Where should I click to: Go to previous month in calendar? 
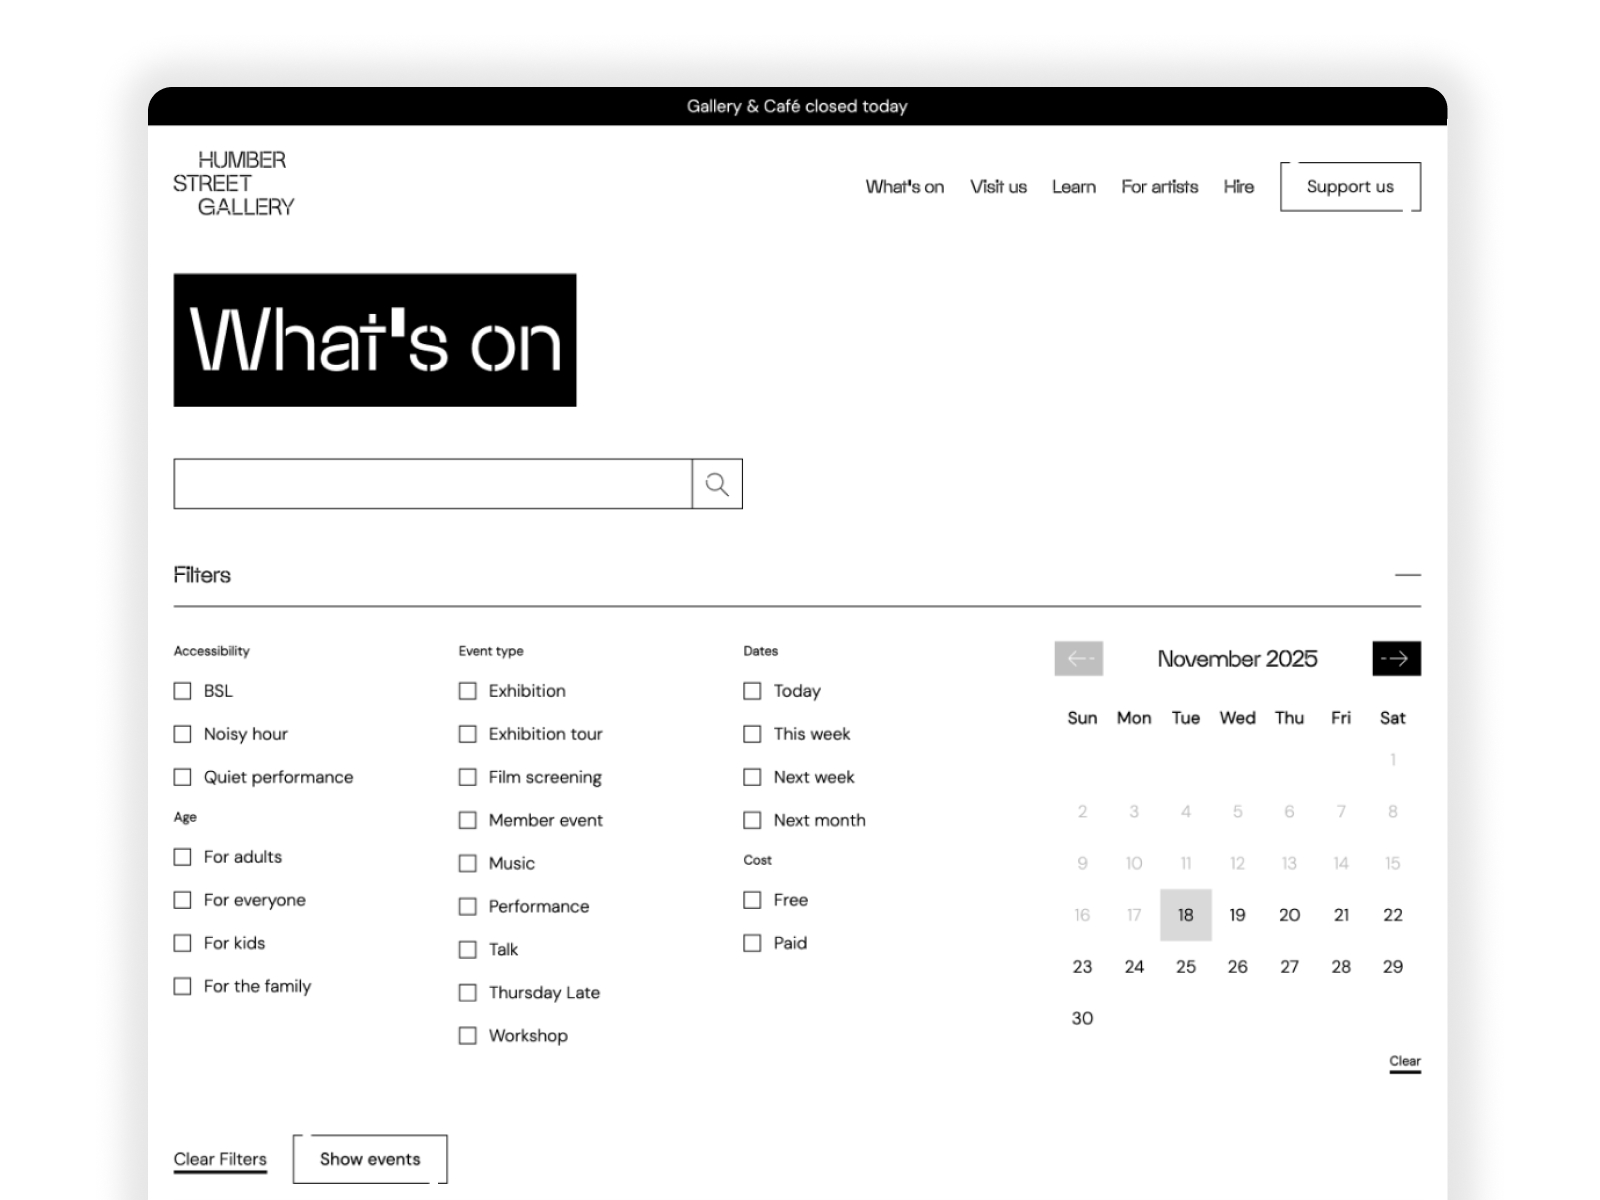(x=1078, y=658)
